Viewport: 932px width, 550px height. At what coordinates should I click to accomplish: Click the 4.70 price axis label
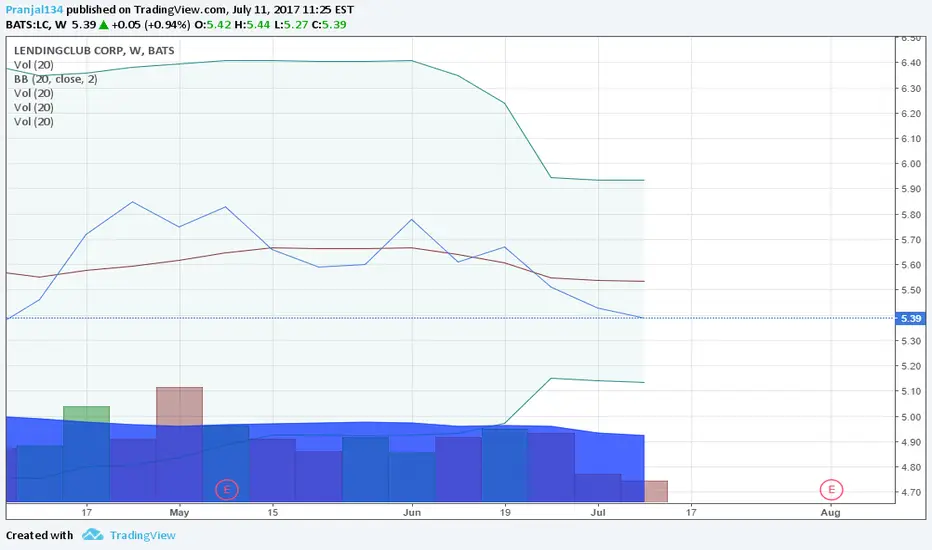(911, 492)
